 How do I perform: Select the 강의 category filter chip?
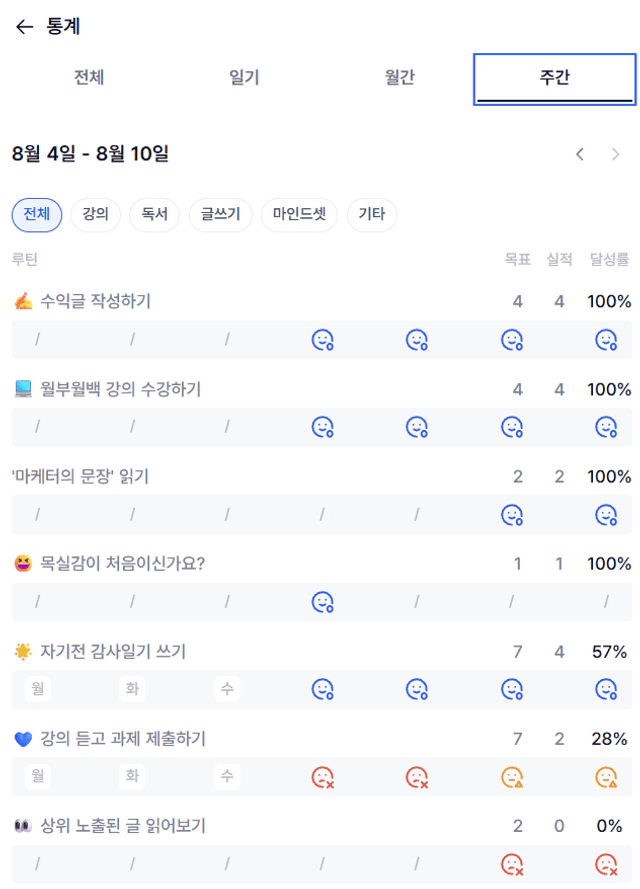[x=95, y=214]
